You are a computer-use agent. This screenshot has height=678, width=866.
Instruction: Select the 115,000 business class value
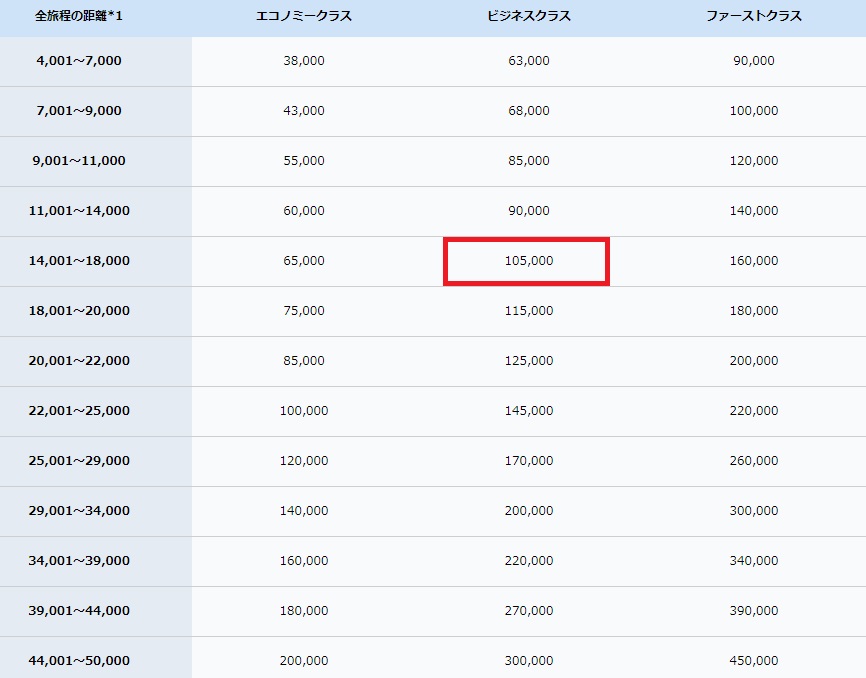tap(529, 310)
